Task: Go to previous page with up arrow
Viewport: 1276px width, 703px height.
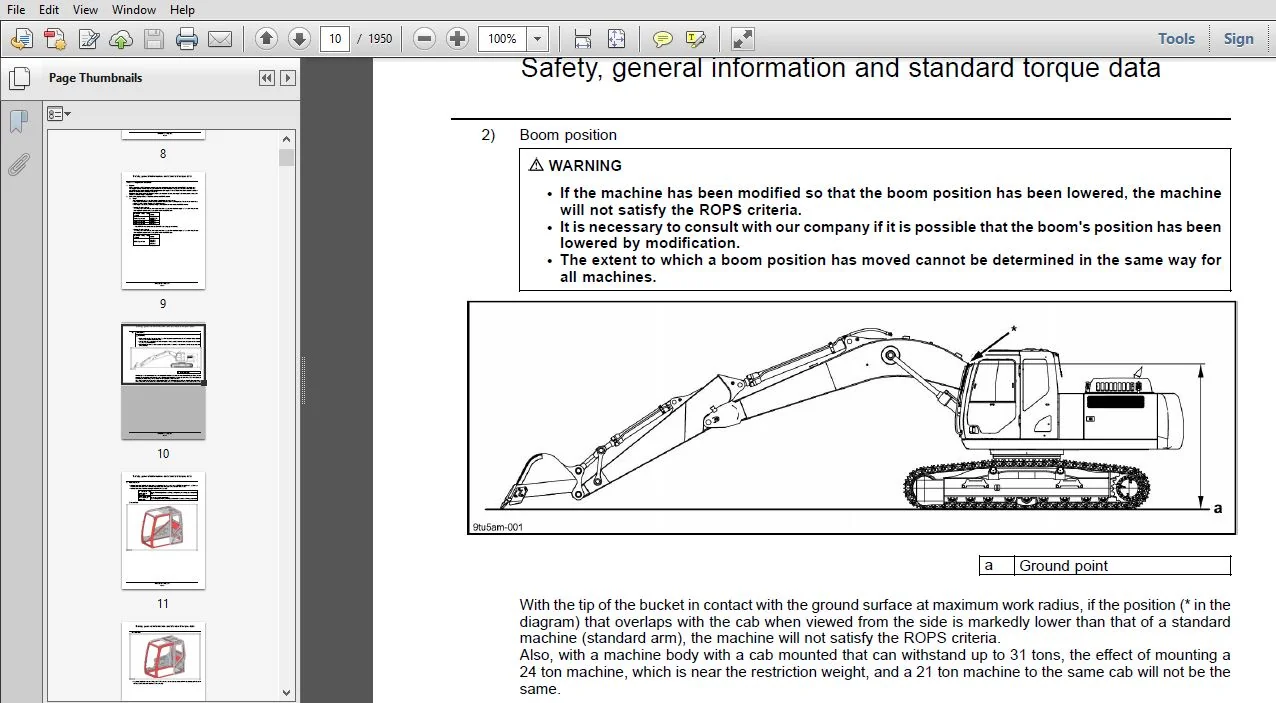Action: [266, 39]
